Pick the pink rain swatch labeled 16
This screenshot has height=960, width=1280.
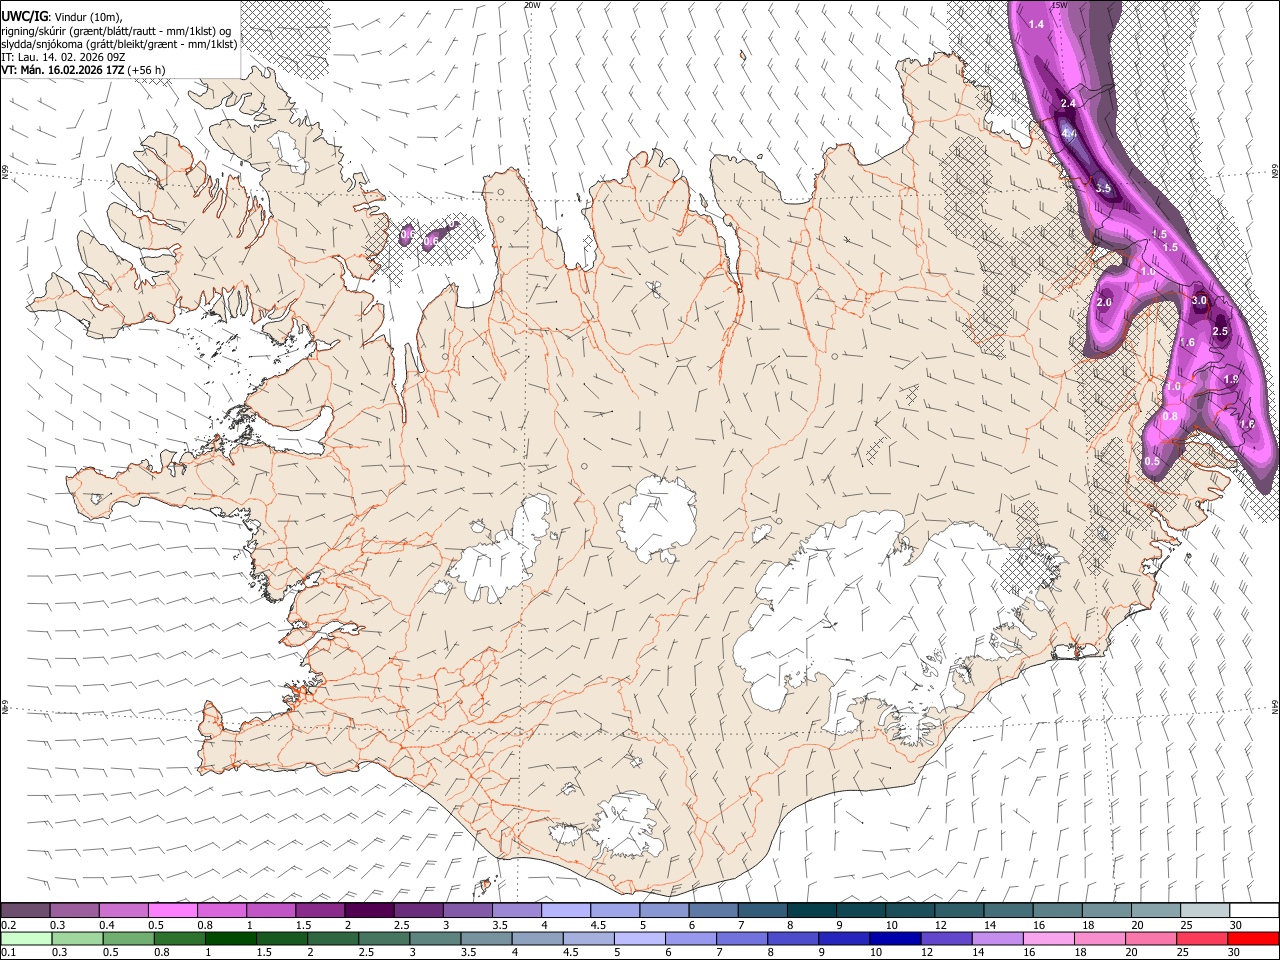coord(1049,938)
